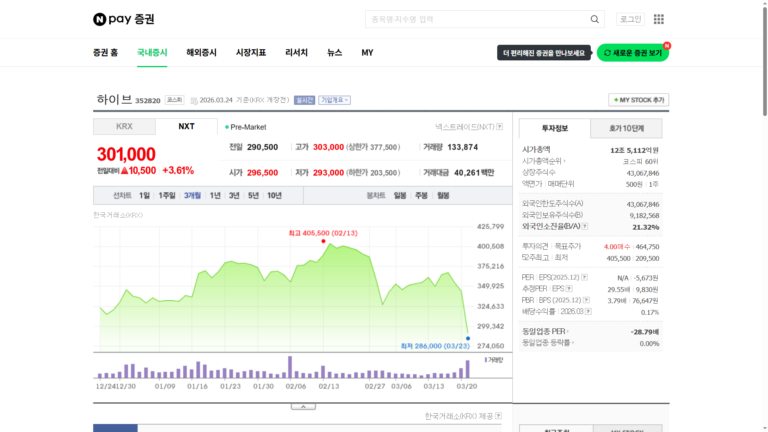Image resolution: width=768 pixels, height=432 pixels.
Task: Select 3개월 line chart period
Action: point(192,195)
